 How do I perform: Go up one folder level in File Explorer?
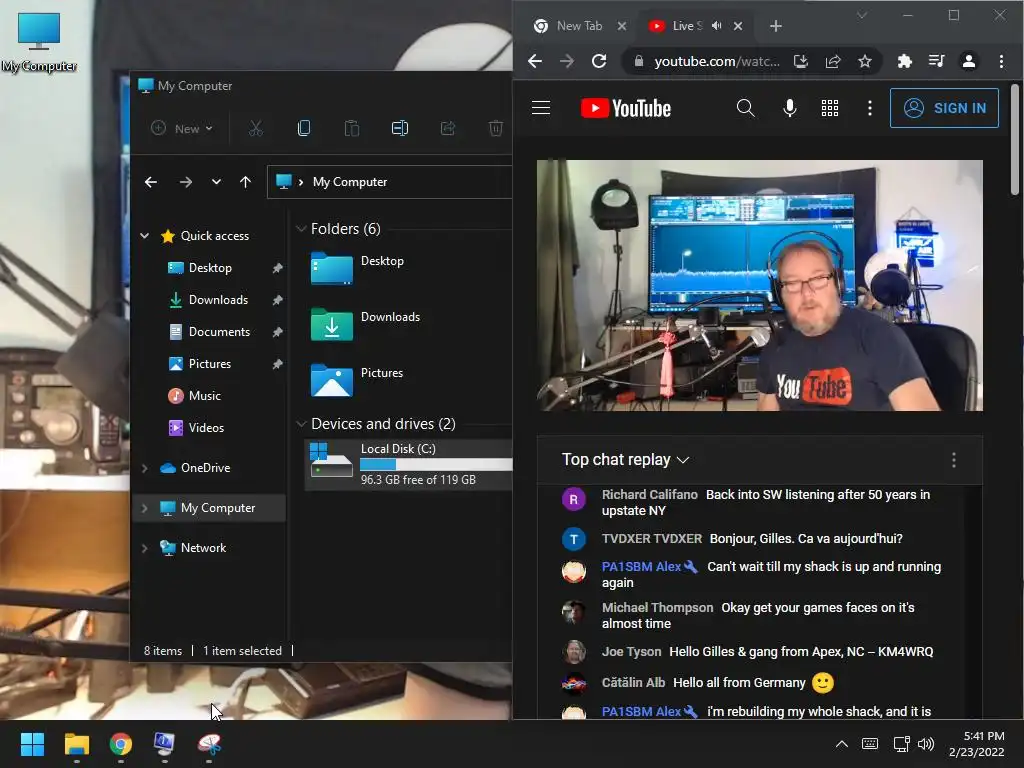(x=246, y=182)
